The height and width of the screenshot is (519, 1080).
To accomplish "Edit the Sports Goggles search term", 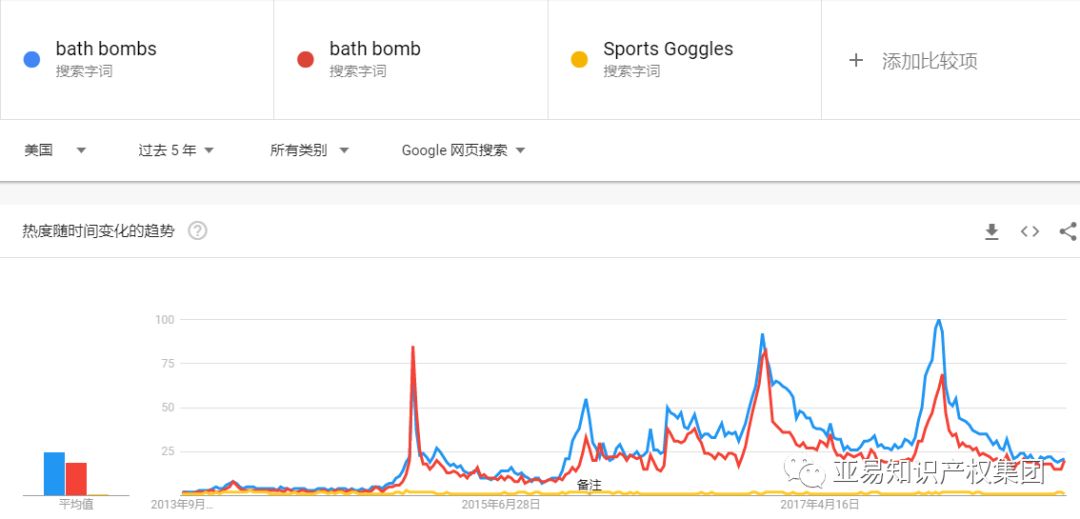I will click(685, 59).
